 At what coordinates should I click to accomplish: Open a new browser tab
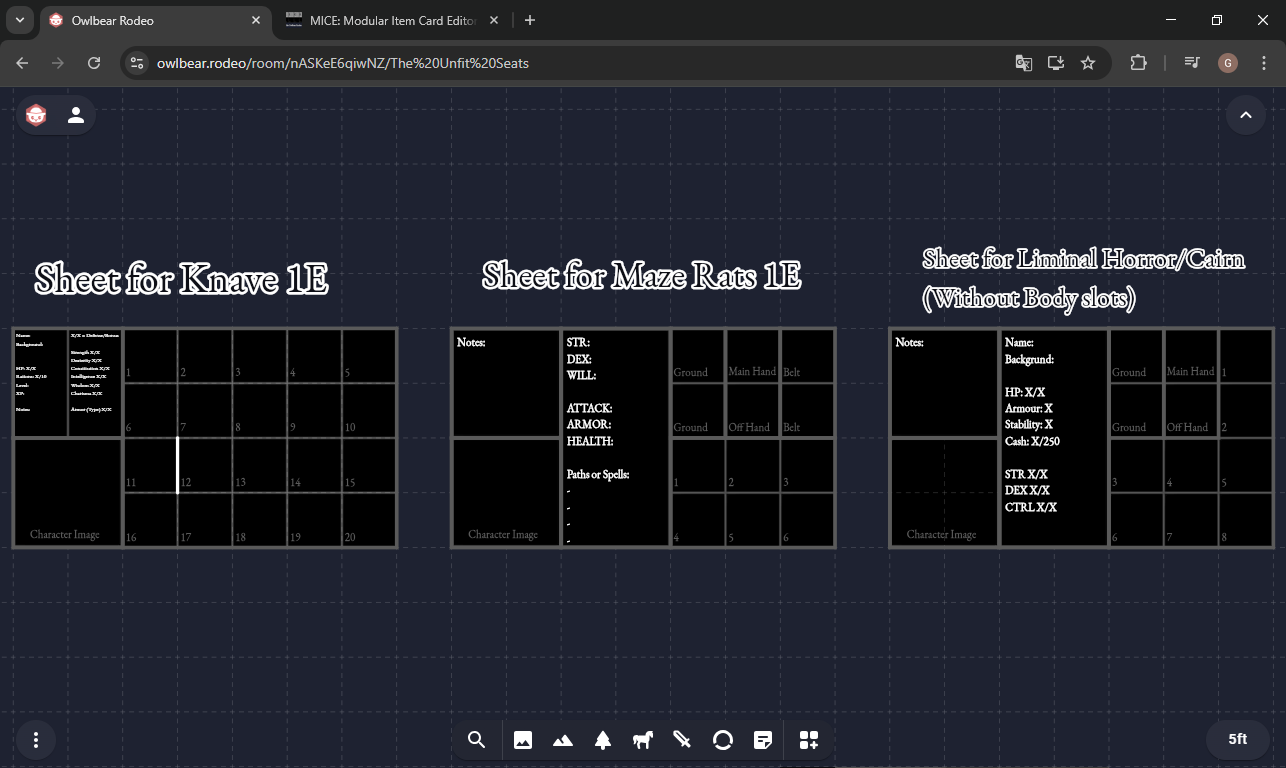(x=530, y=20)
